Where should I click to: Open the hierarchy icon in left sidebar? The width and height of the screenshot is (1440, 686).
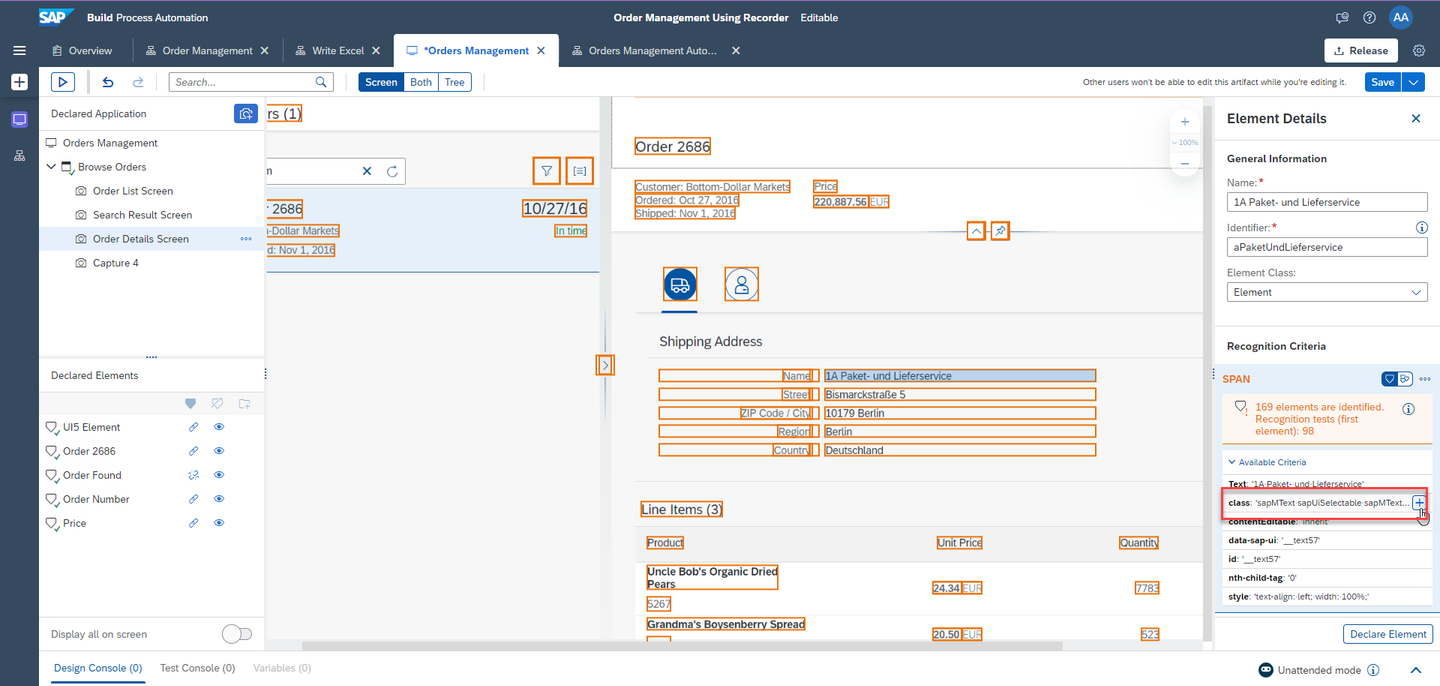click(19, 156)
